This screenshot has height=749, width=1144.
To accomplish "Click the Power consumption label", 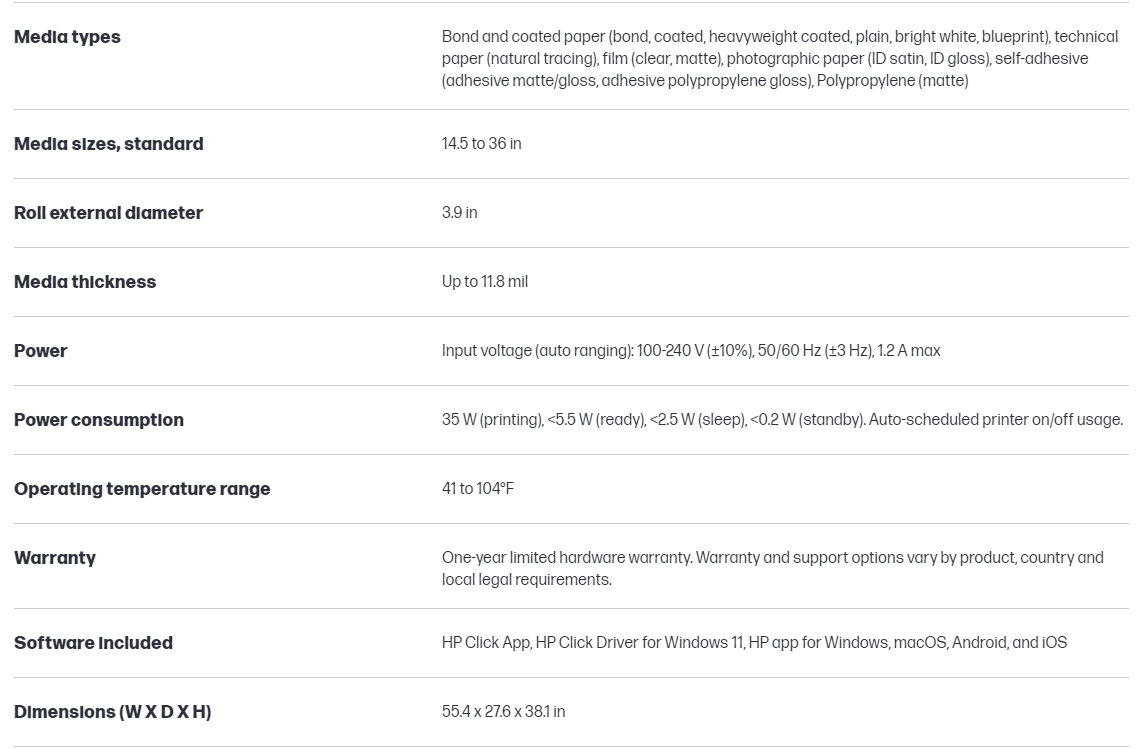I will (x=99, y=420).
